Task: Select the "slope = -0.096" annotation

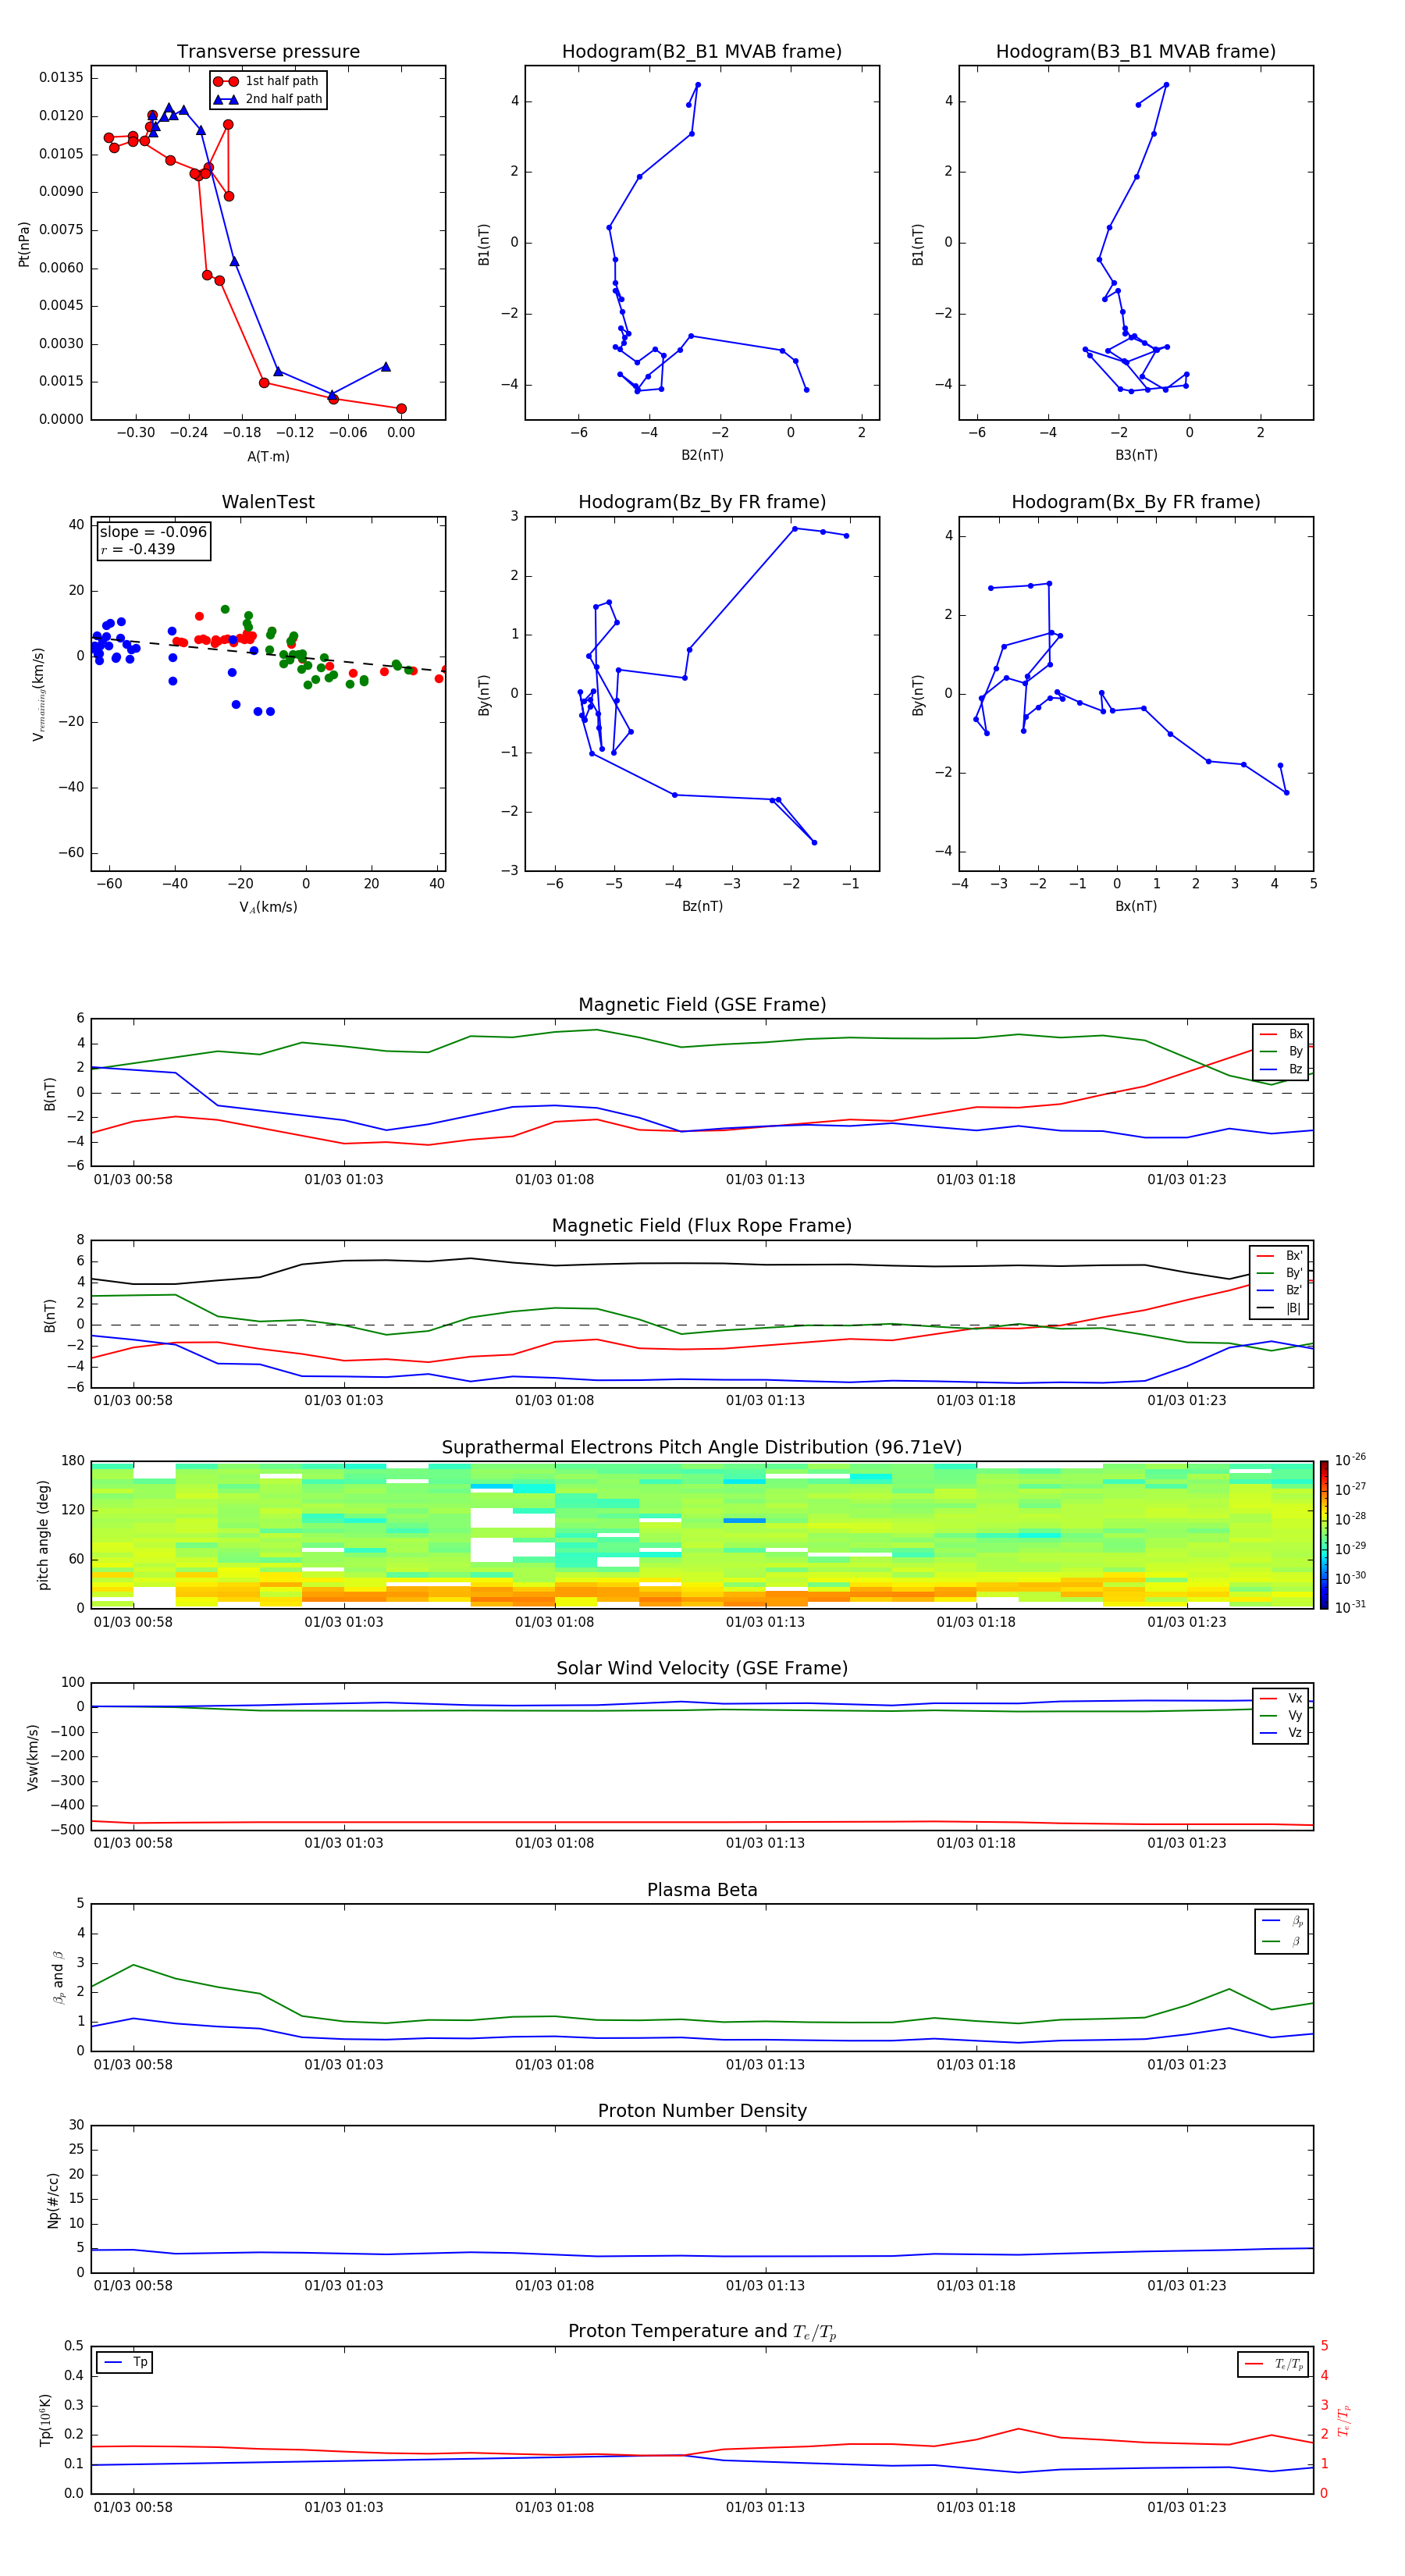Action: [153, 532]
